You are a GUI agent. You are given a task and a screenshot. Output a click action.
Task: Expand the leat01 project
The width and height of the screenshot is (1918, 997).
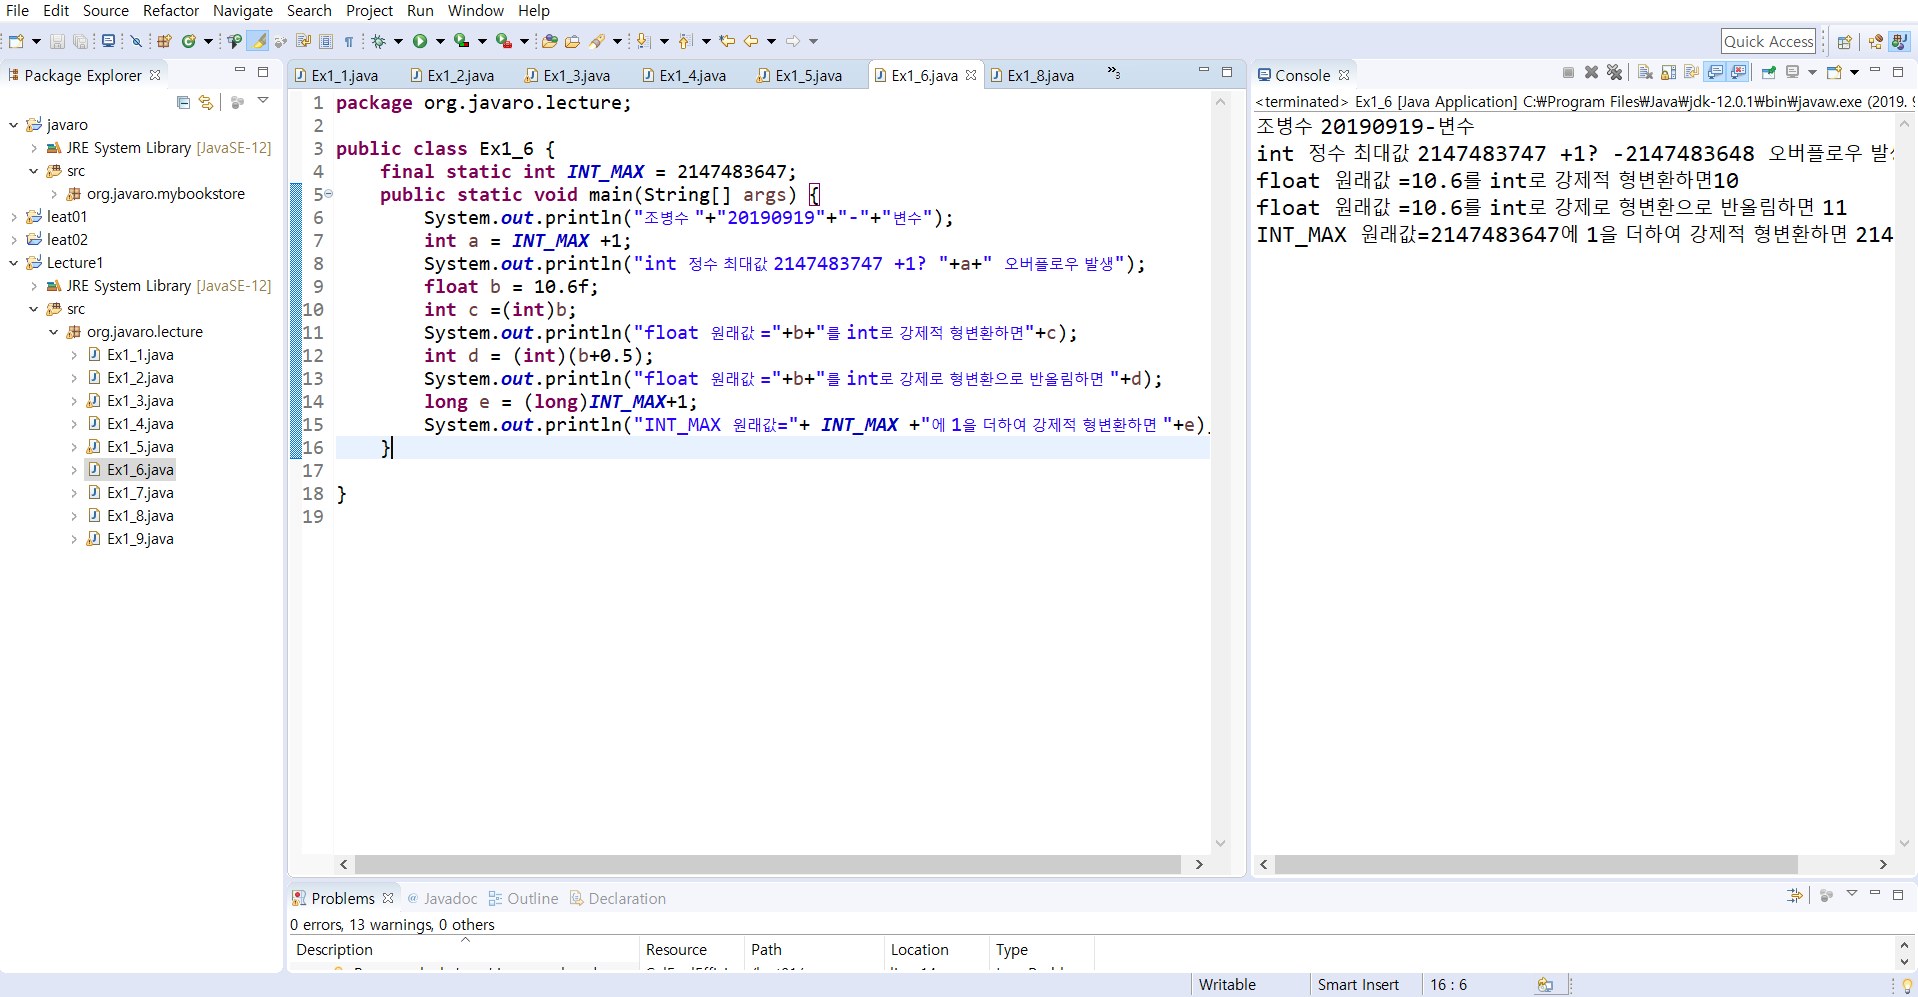(x=13, y=217)
